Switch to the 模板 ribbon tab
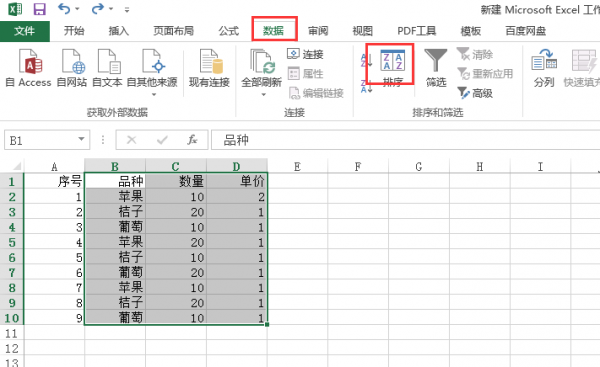The height and width of the screenshot is (367, 600). [x=471, y=31]
